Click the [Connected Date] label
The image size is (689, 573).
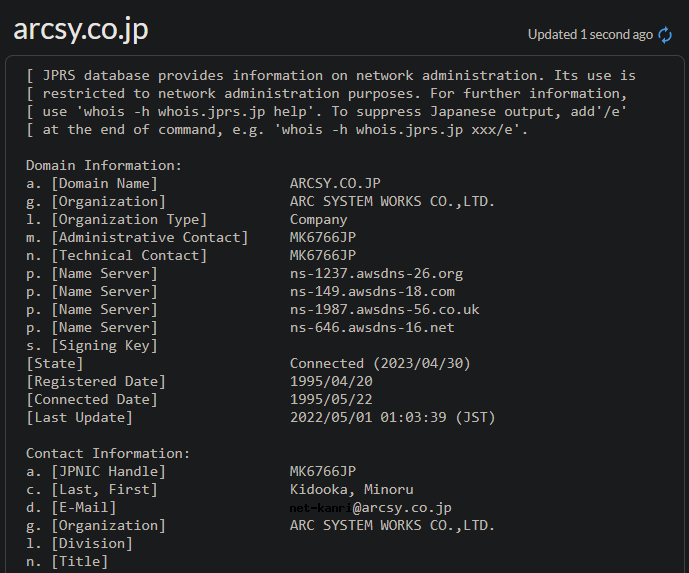(x=92, y=399)
